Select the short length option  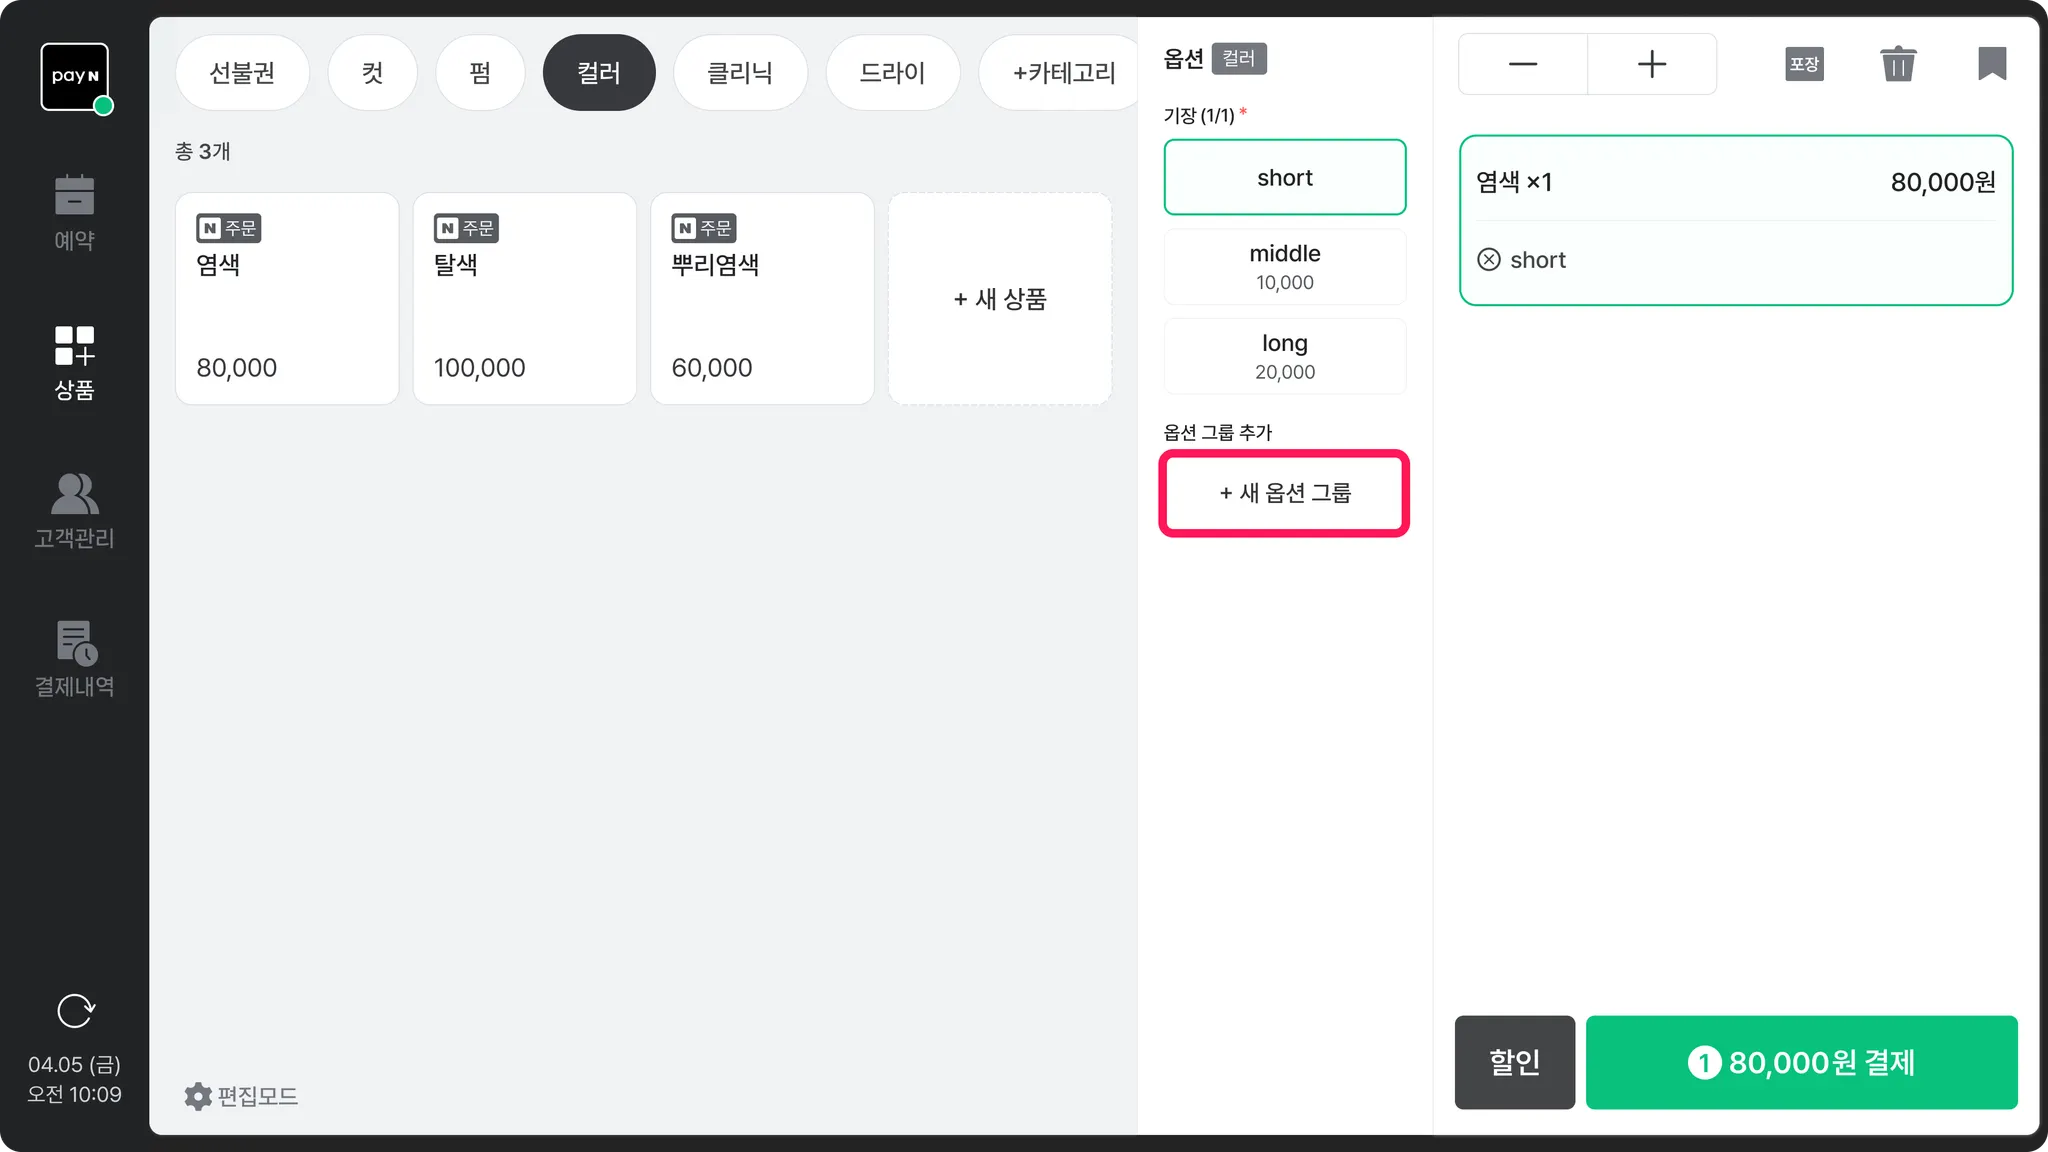click(x=1284, y=178)
